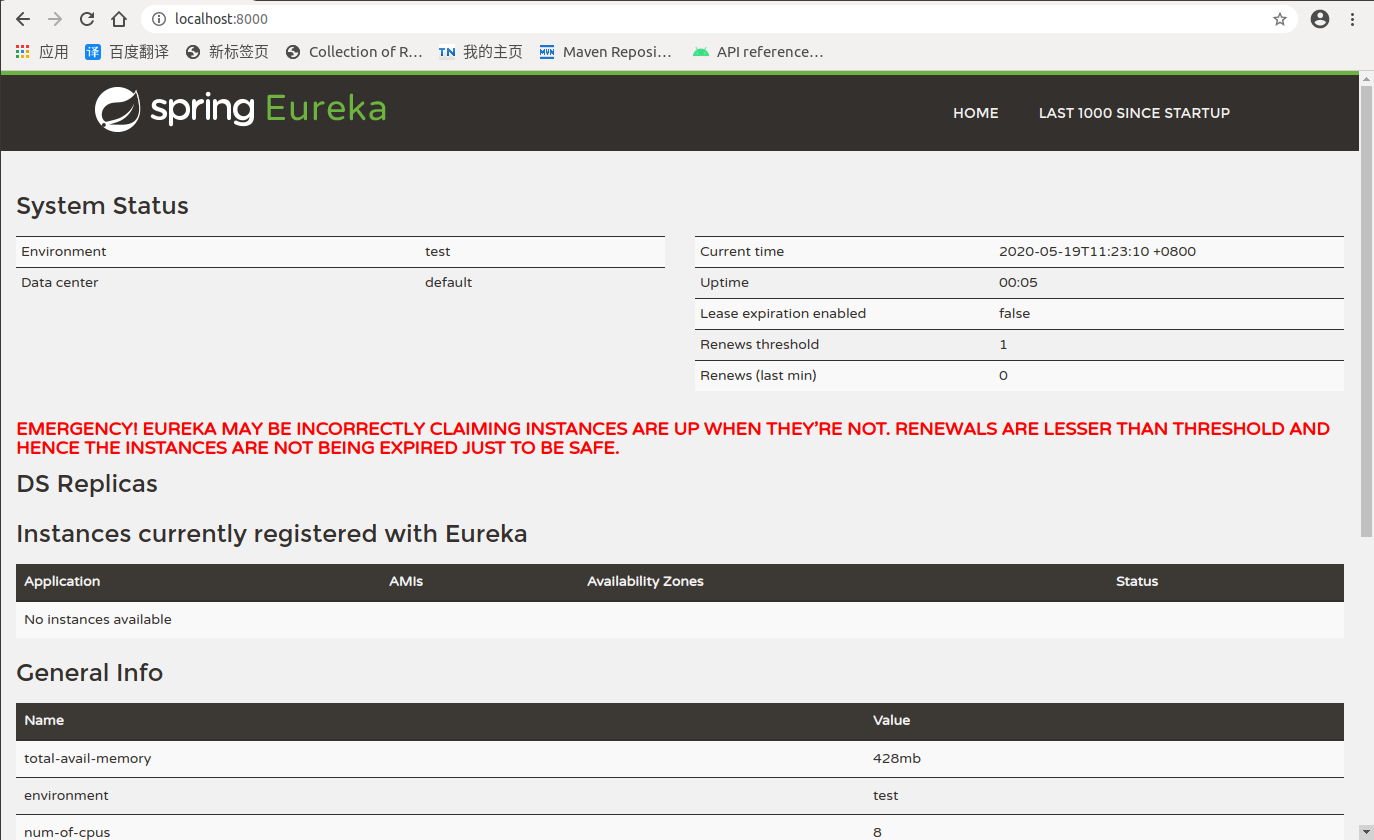
Task: Click the Application column header
Action: [62, 582]
